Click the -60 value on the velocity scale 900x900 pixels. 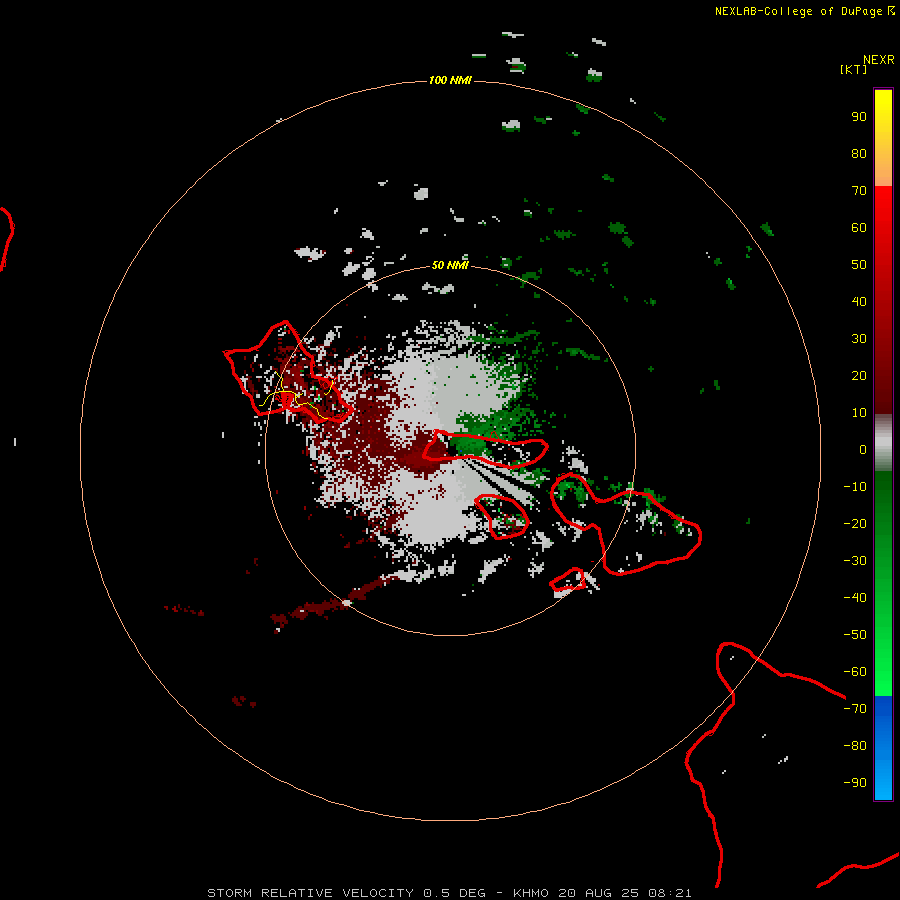[855, 672]
